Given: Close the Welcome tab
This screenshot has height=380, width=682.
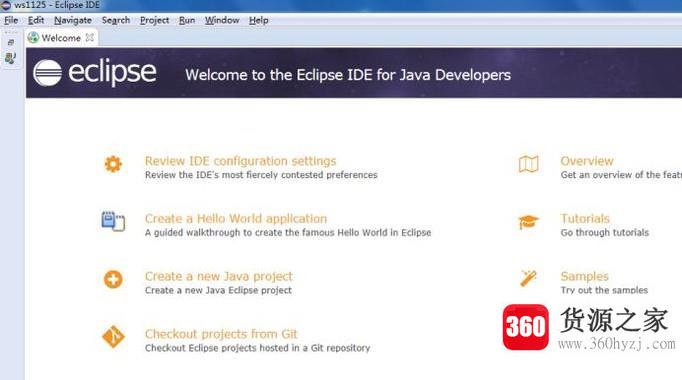Looking at the screenshot, I should click(90, 38).
